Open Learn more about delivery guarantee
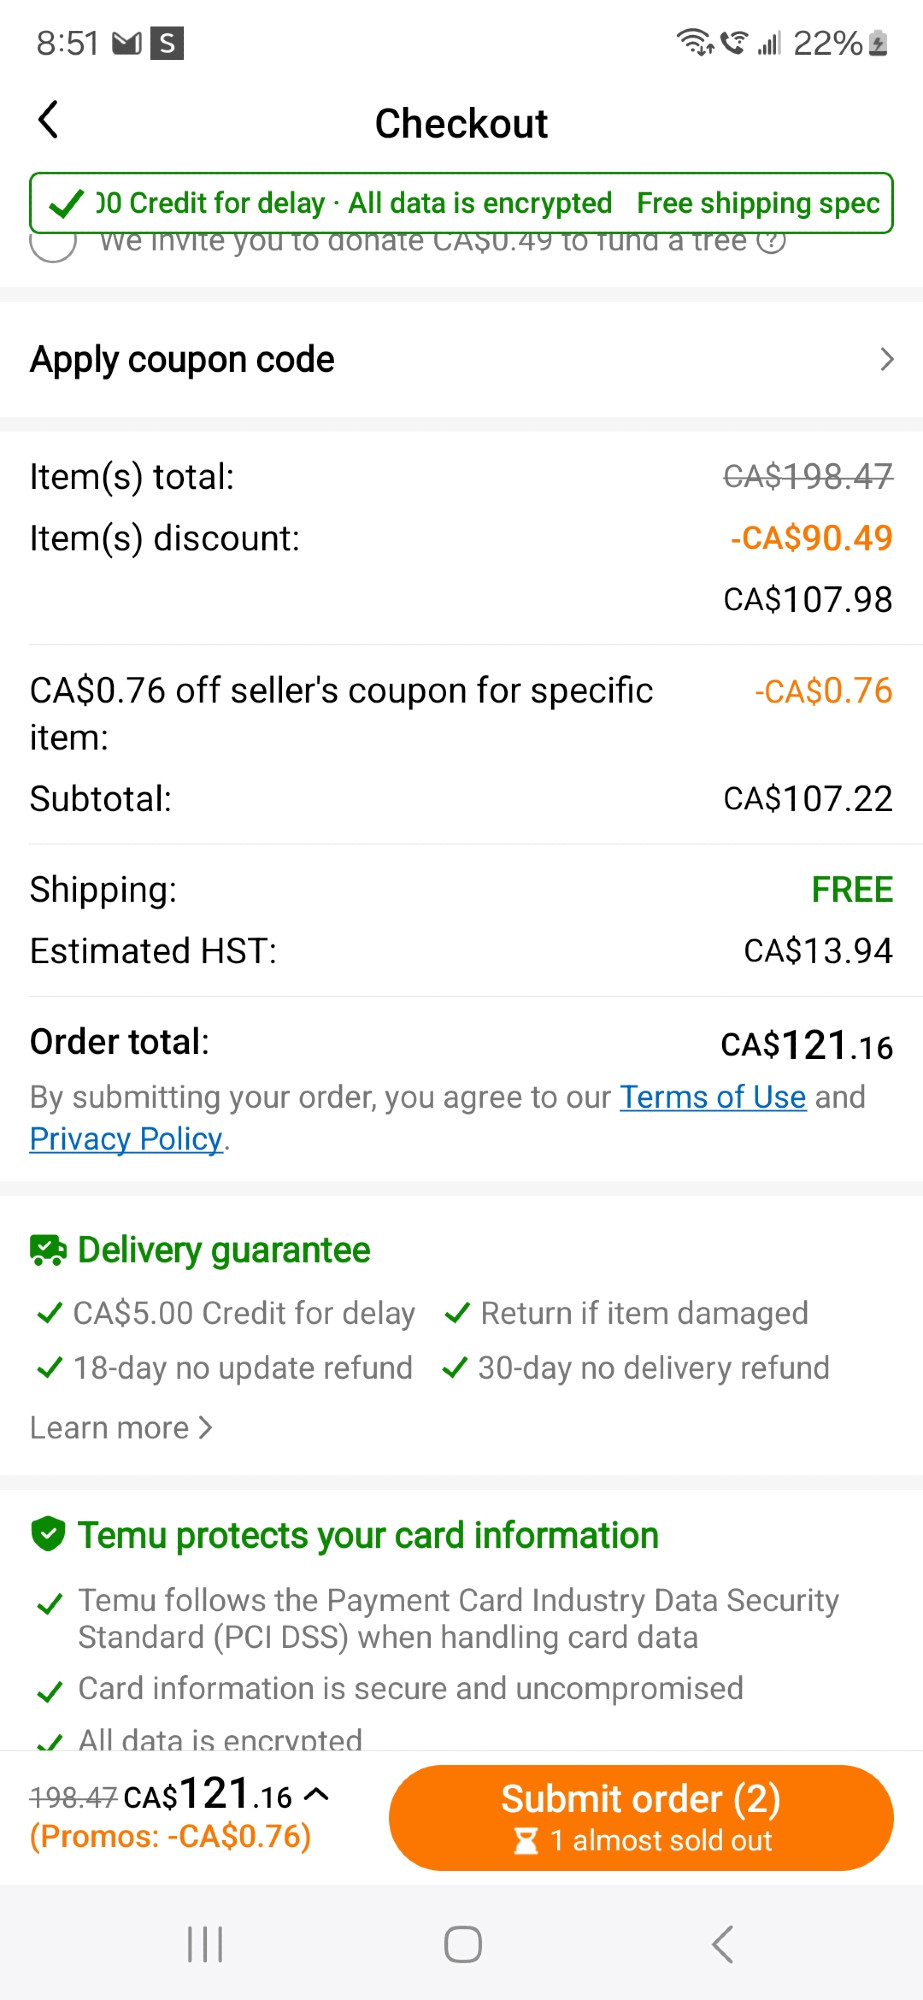This screenshot has width=923, height=2000. [121, 1428]
